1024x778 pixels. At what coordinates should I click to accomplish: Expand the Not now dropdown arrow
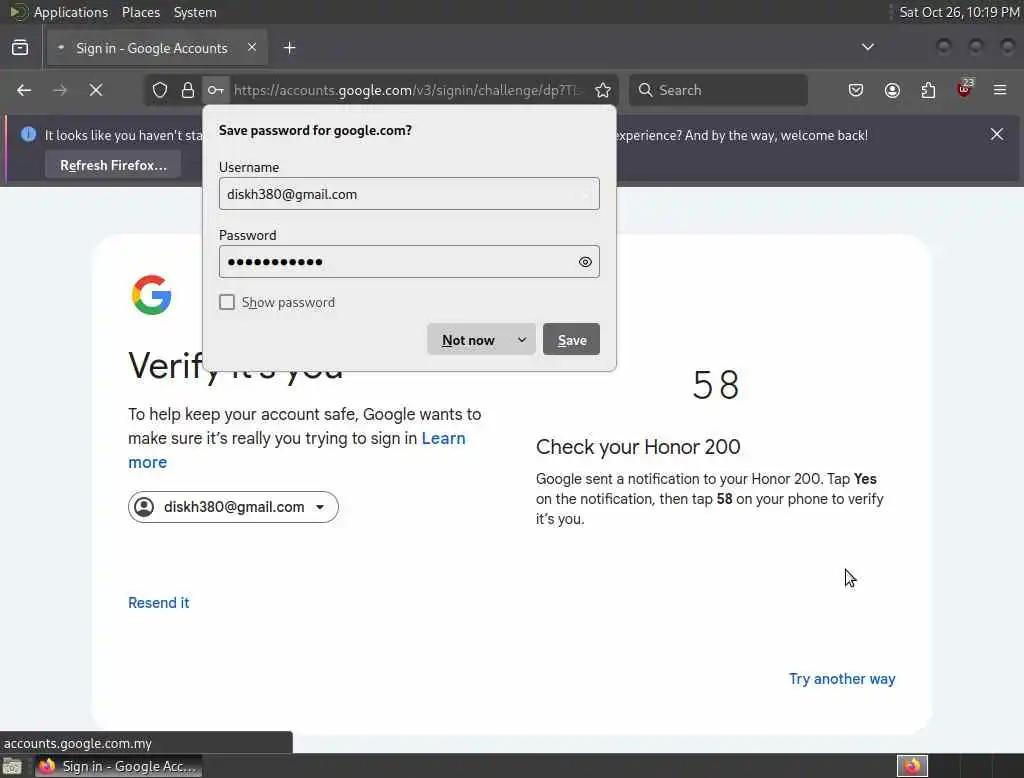522,340
